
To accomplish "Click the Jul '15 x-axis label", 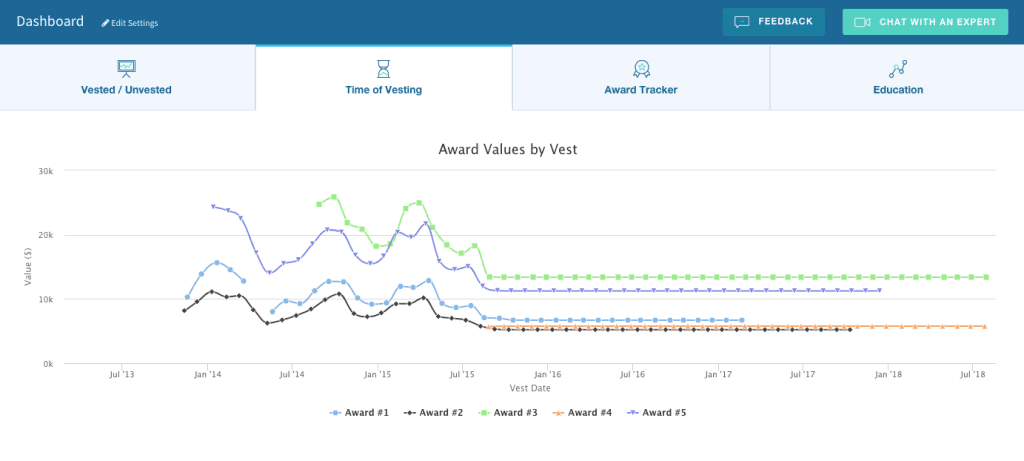I will click(x=462, y=375).
